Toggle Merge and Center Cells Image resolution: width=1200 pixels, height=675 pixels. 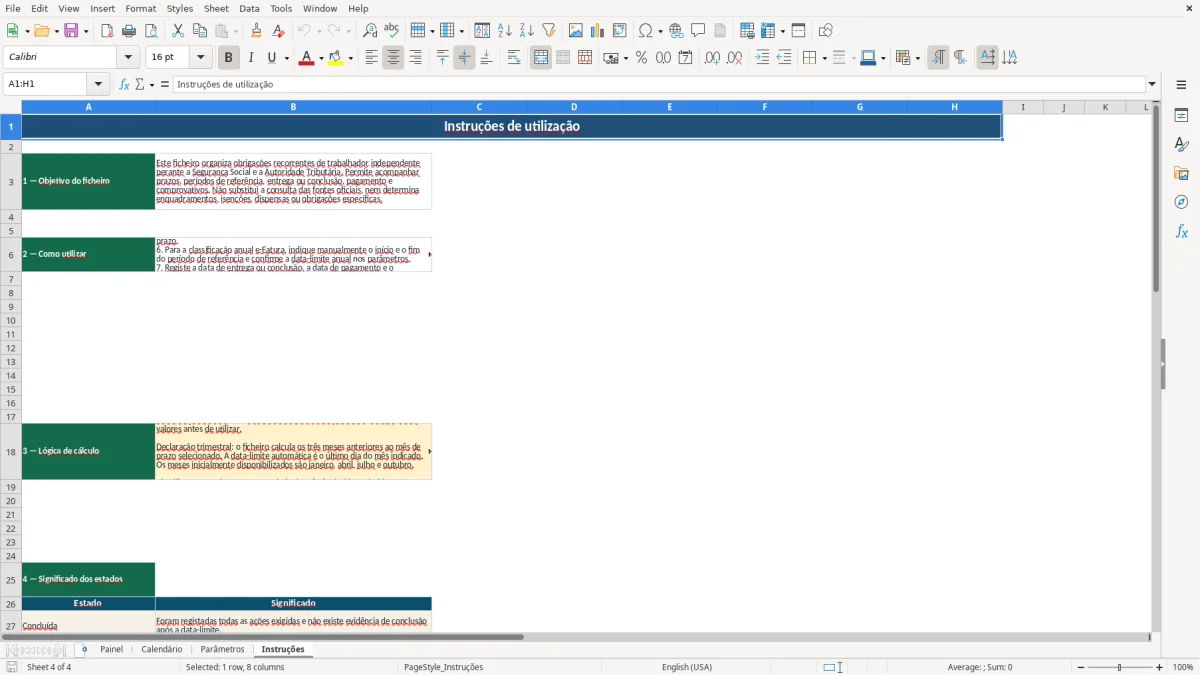point(541,58)
